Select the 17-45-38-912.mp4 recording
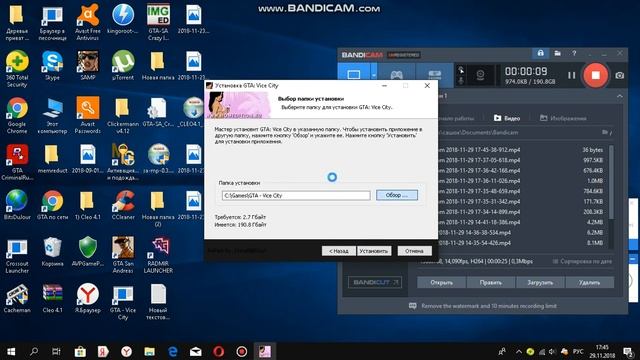Viewport: 640px width, 360px height. point(521,150)
